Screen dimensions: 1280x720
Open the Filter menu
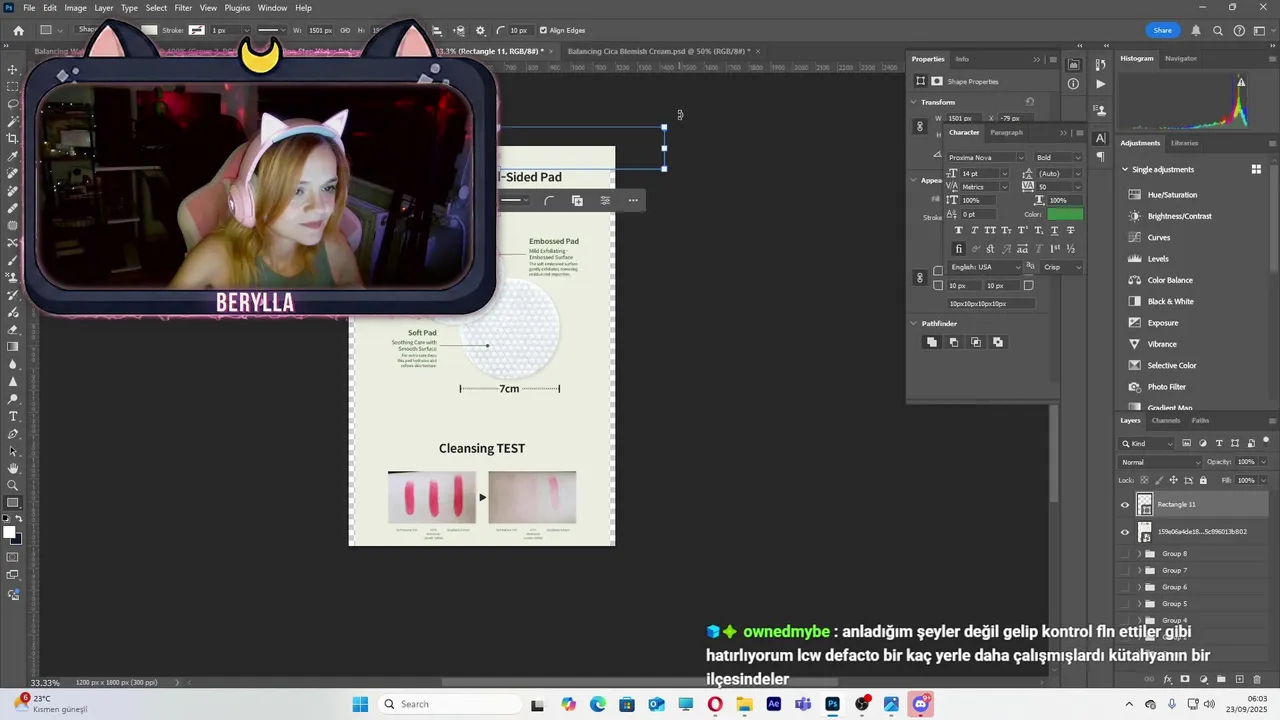click(x=183, y=8)
